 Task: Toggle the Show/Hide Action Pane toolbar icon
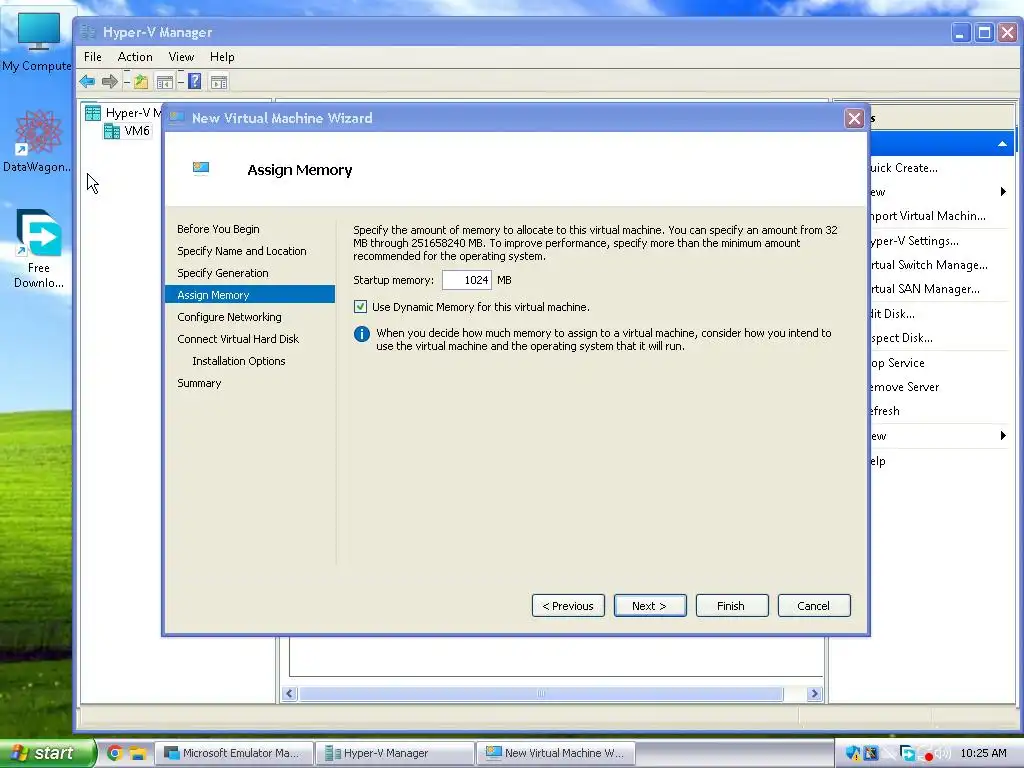point(219,82)
